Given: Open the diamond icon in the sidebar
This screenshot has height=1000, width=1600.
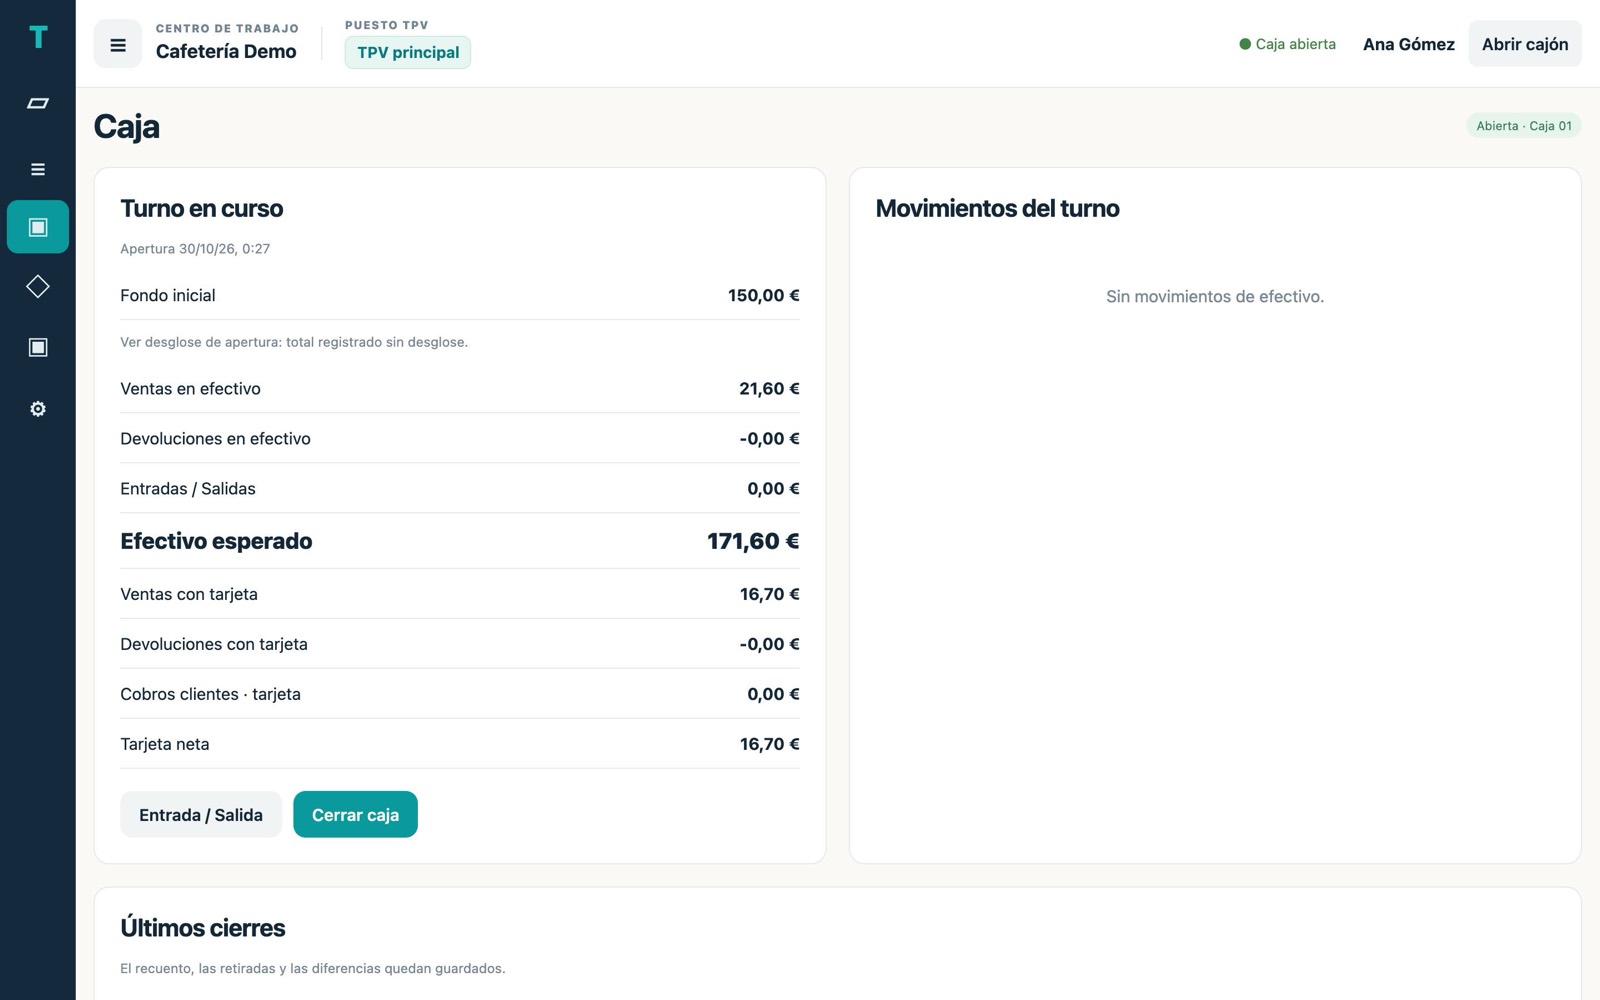Looking at the screenshot, I should pyautogui.click(x=38, y=287).
